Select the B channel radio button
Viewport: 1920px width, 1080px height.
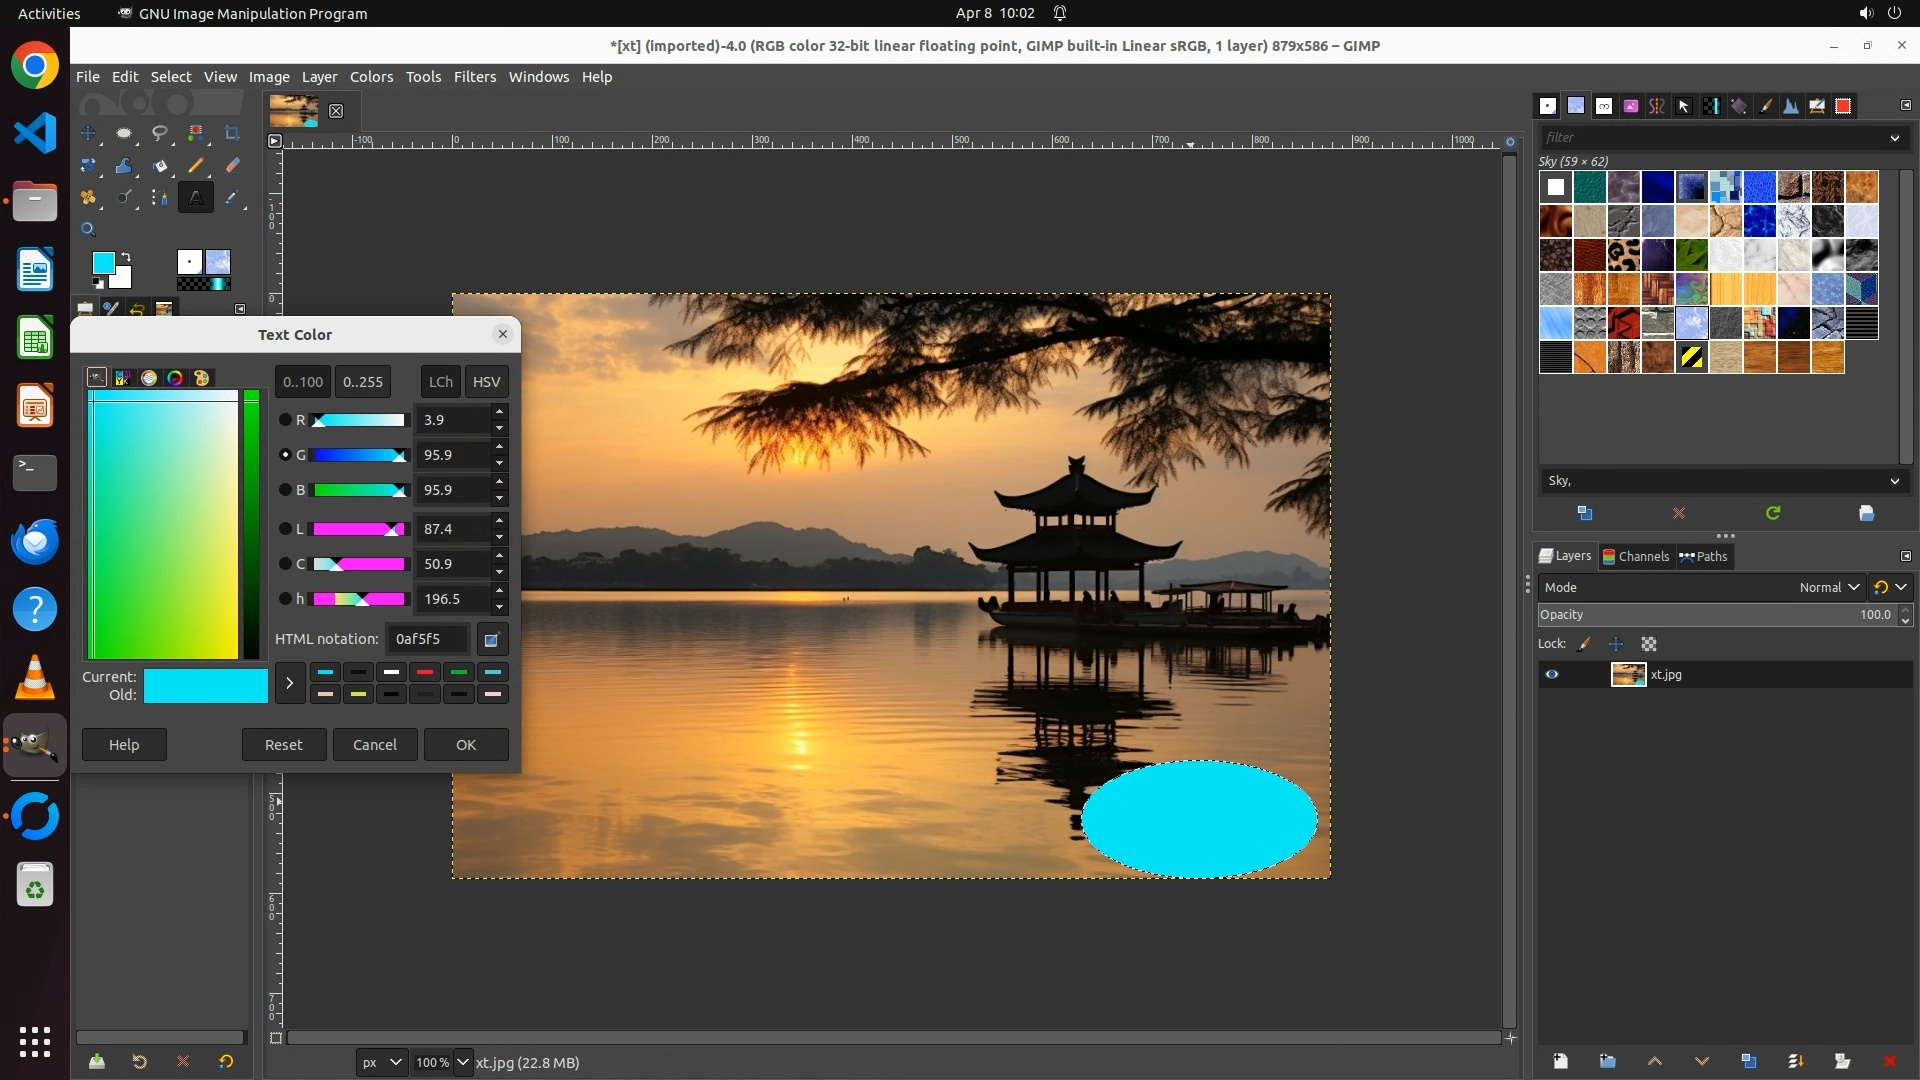(285, 490)
